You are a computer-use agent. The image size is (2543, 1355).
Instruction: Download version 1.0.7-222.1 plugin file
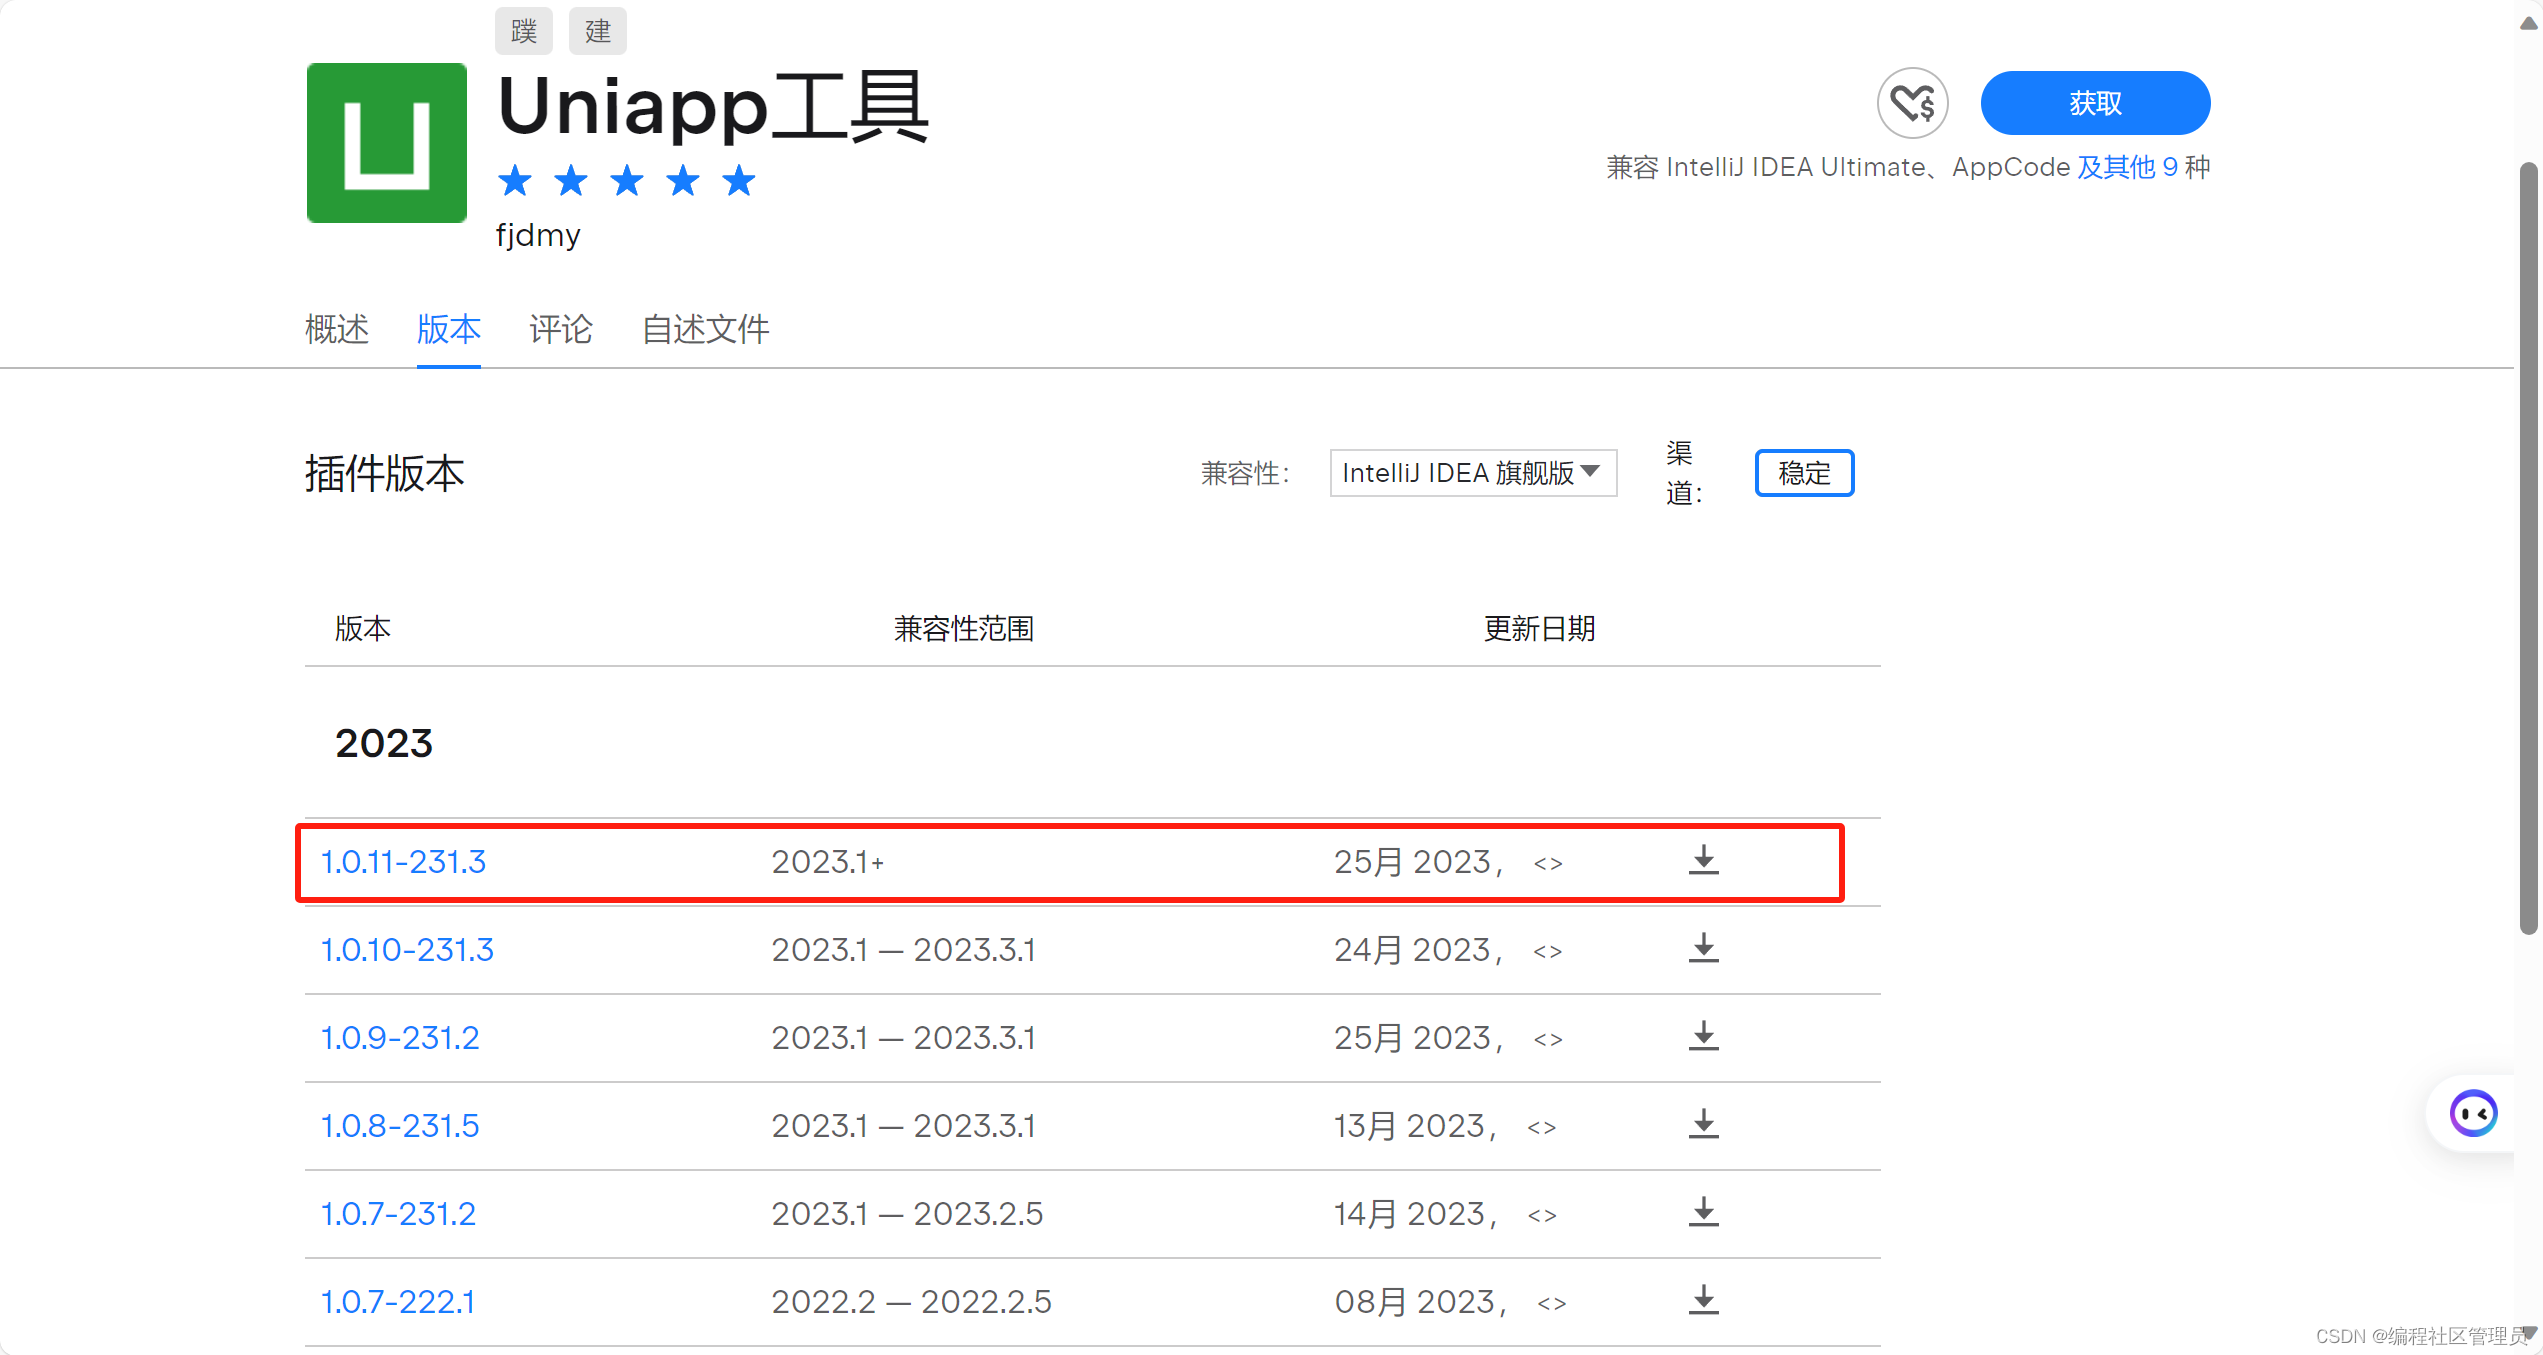pos(1703,1300)
